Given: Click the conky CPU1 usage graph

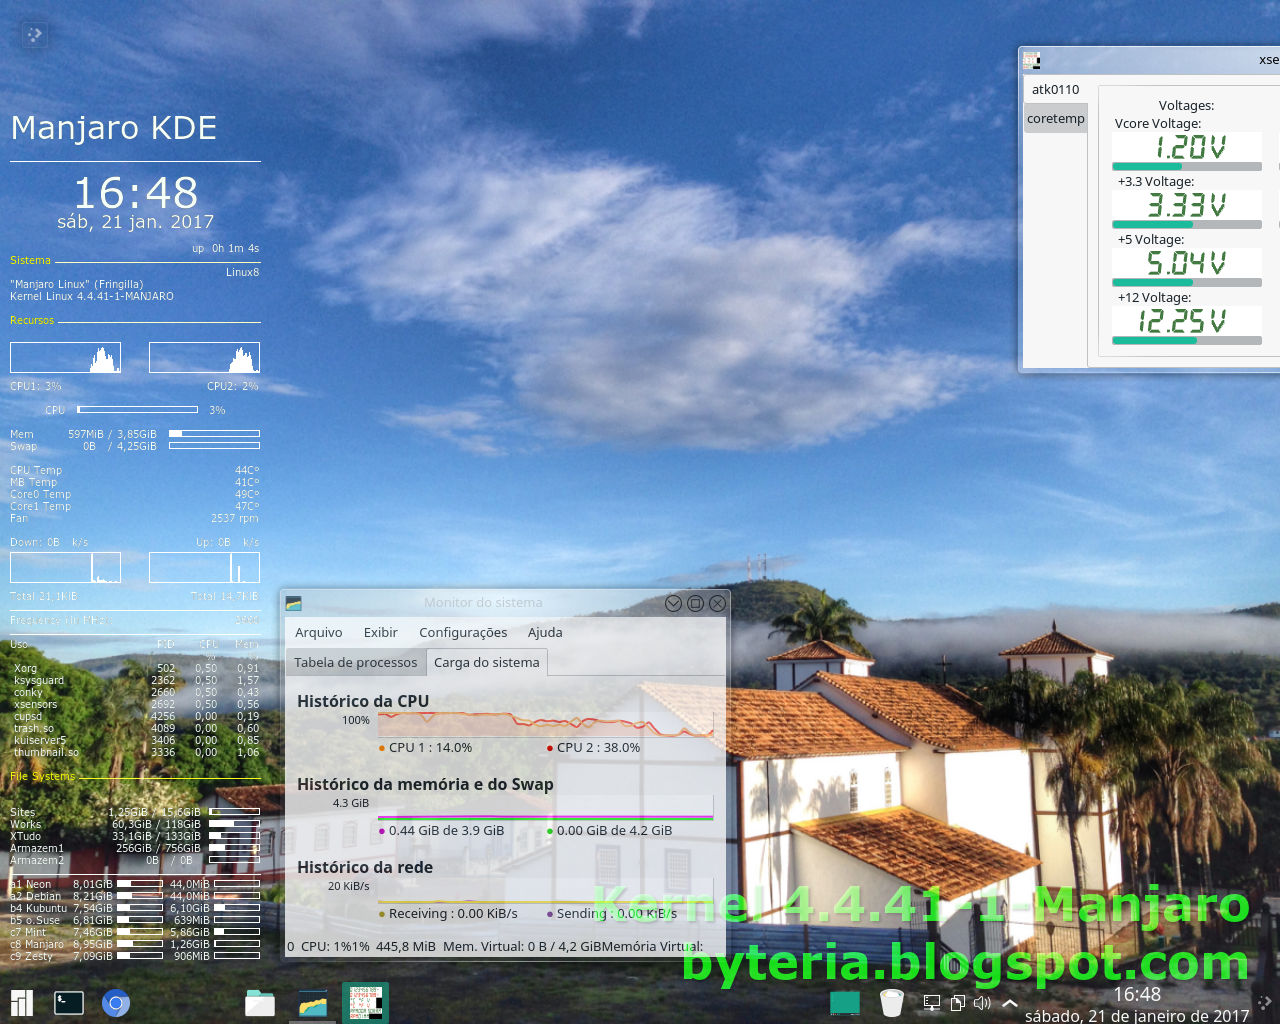Looking at the screenshot, I should 66,358.
